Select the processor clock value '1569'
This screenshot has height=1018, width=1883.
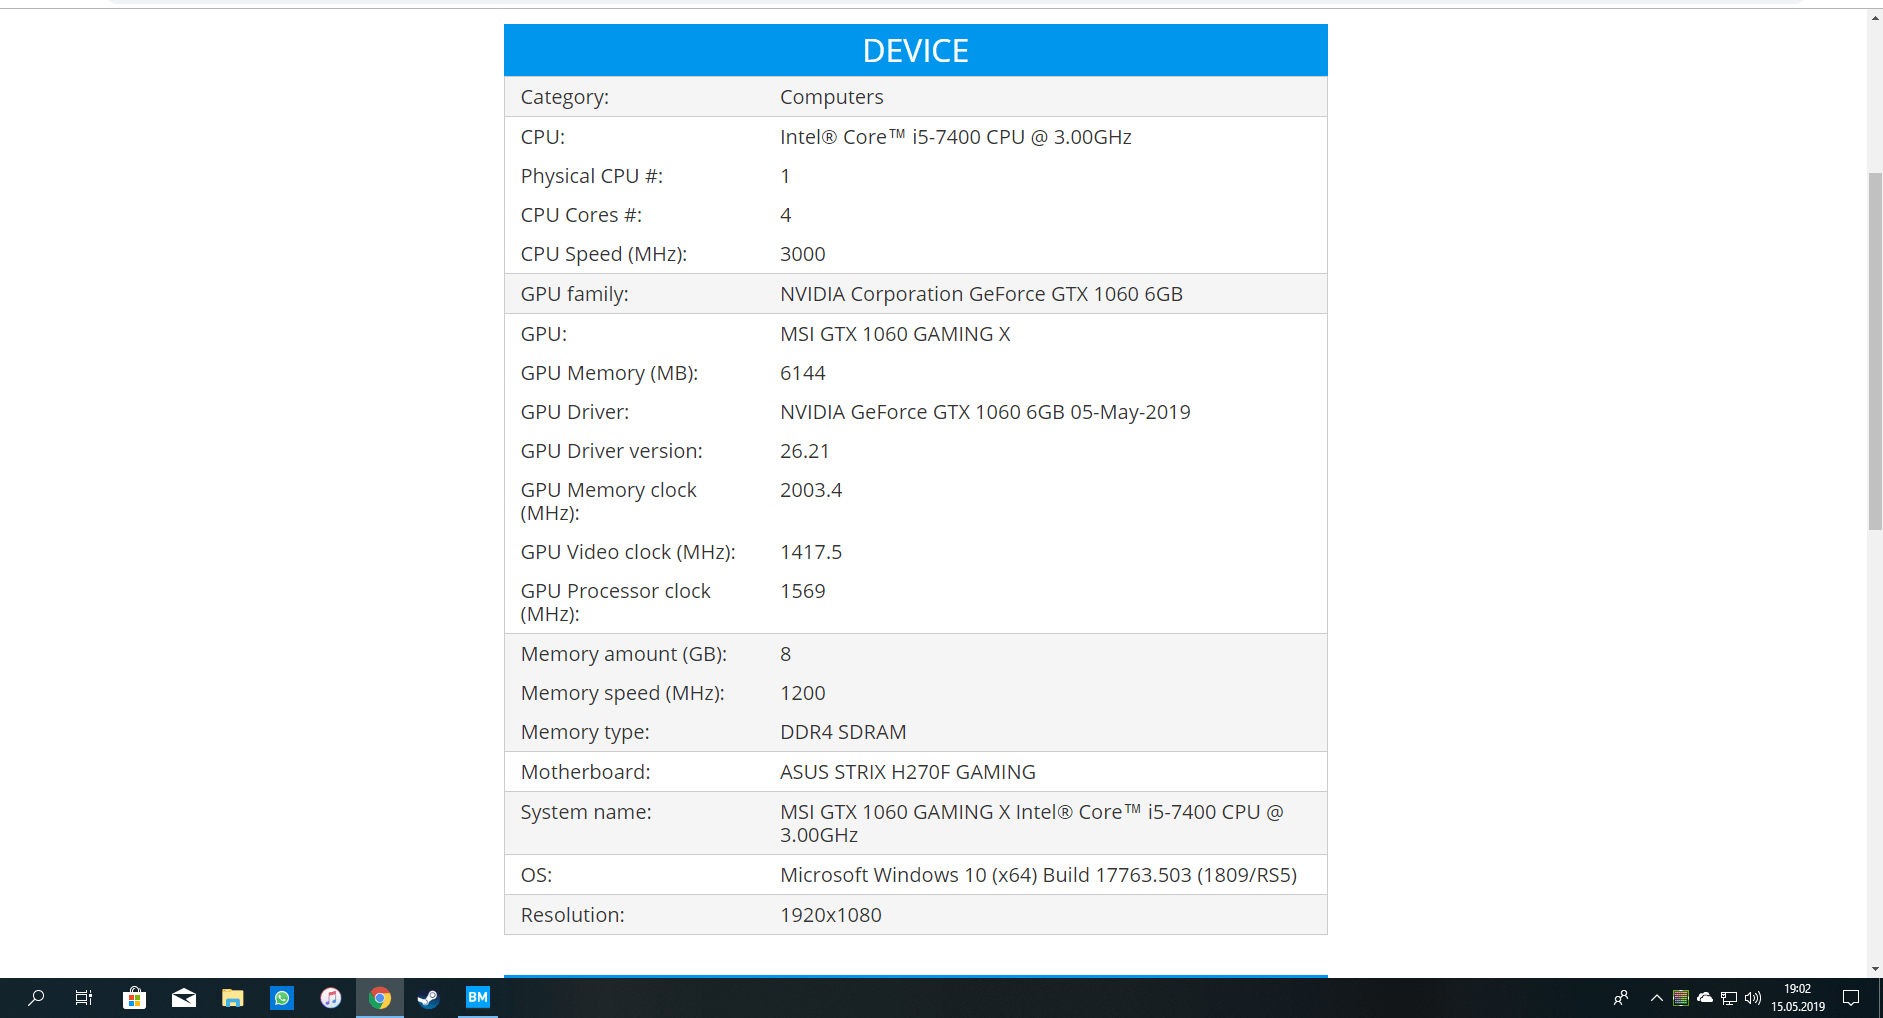[803, 591]
